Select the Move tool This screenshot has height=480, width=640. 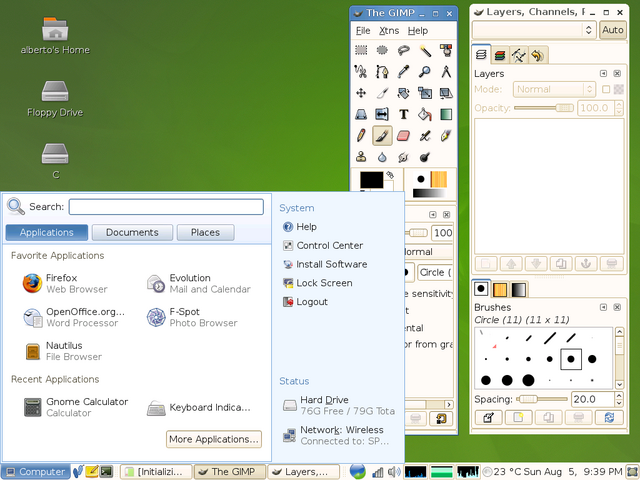[361, 93]
